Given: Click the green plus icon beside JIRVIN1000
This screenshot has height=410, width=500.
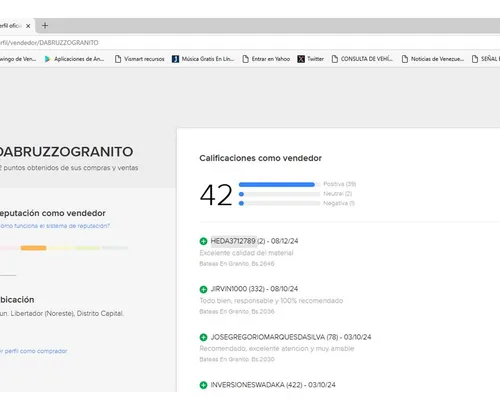Looking at the screenshot, I should (203, 289).
